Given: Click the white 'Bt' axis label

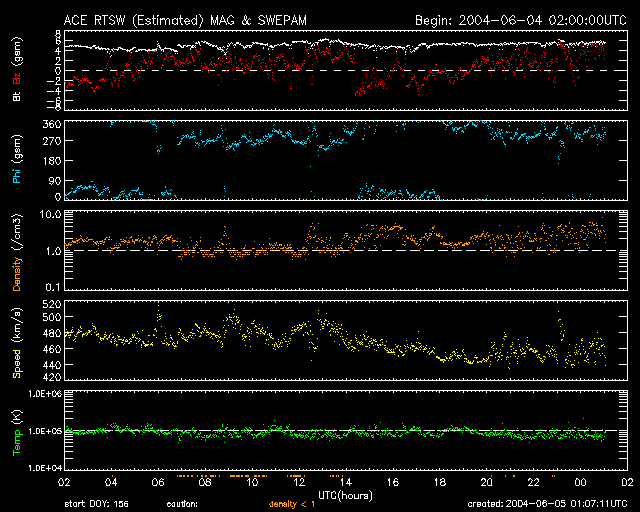Looking at the screenshot, I should (16, 96).
